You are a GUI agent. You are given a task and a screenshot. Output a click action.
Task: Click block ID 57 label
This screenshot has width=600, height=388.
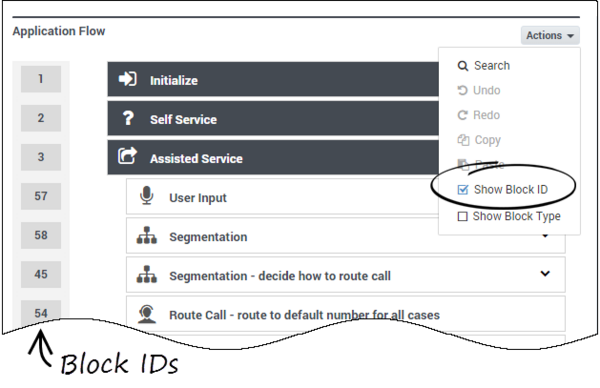(41, 196)
